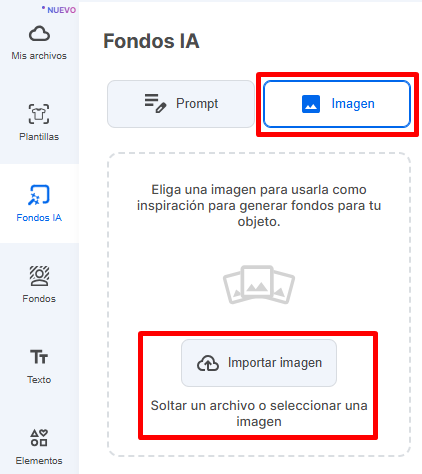Switch to the Imagen tab
The width and height of the screenshot is (422, 474).
337,104
